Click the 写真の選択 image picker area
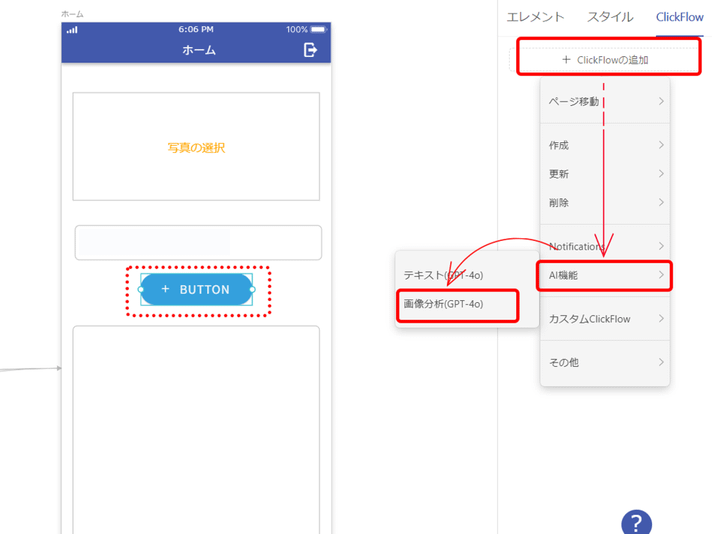712x534 pixels. [196, 147]
